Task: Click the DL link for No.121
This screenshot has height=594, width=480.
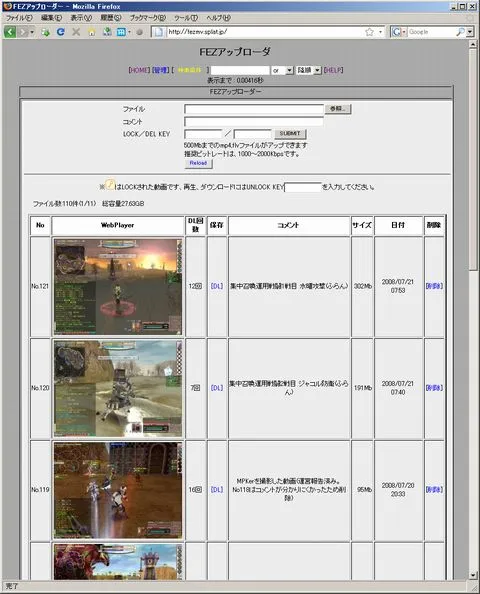Action: point(217,286)
